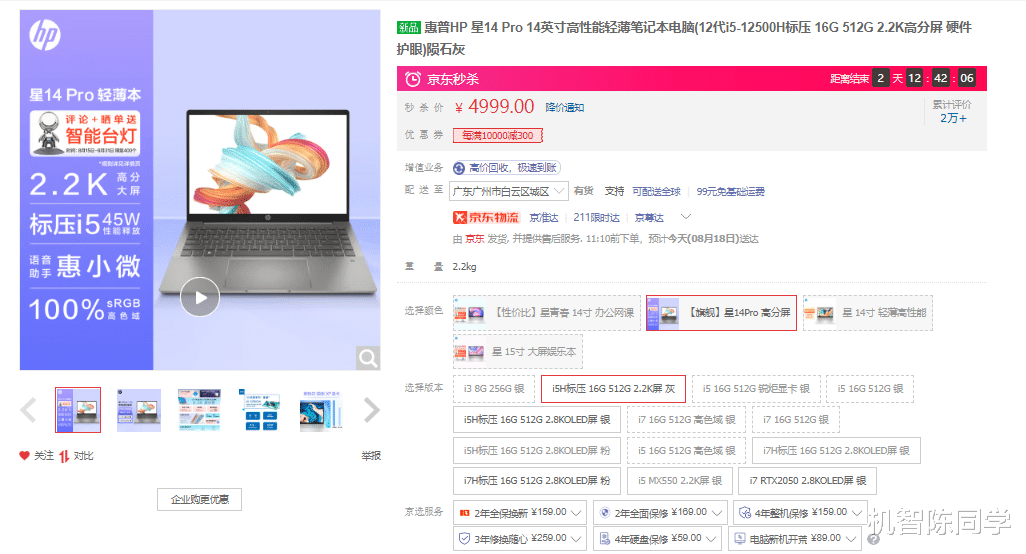Open 4年整机保修 ¥159.00 service dropdown
The height and width of the screenshot is (554, 1026).
801,513
